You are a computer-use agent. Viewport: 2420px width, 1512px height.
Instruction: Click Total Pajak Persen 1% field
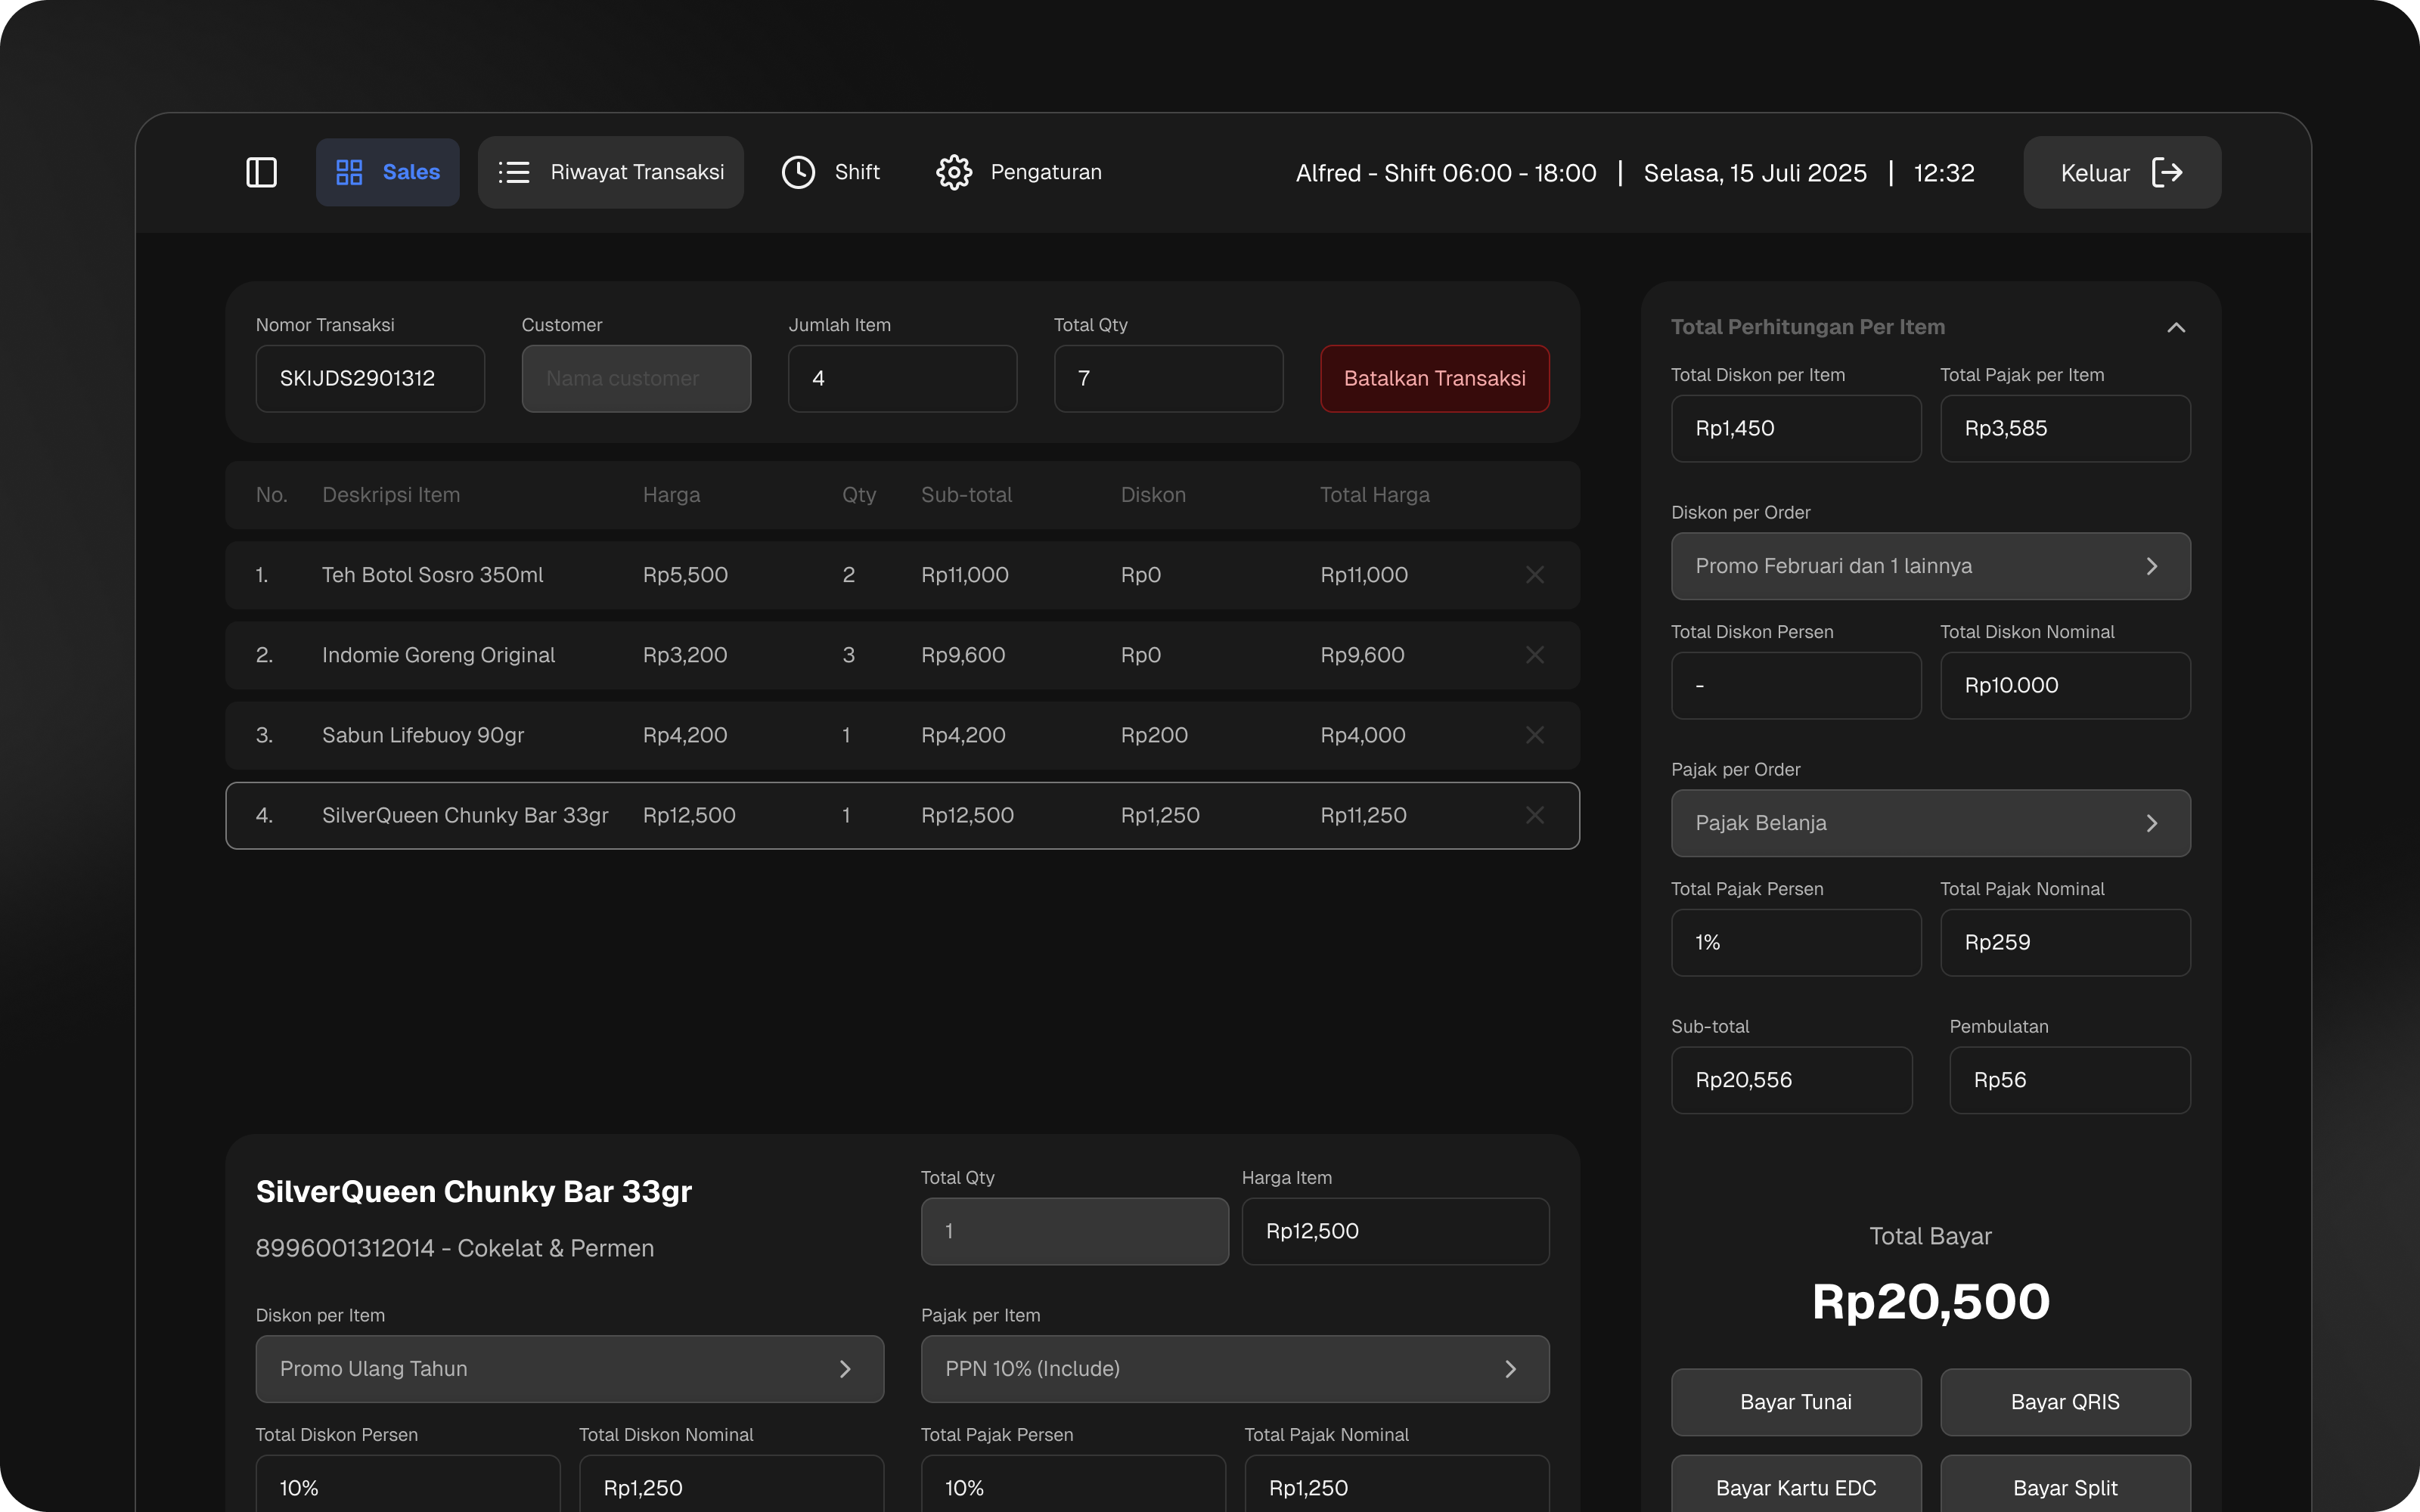1795,942
